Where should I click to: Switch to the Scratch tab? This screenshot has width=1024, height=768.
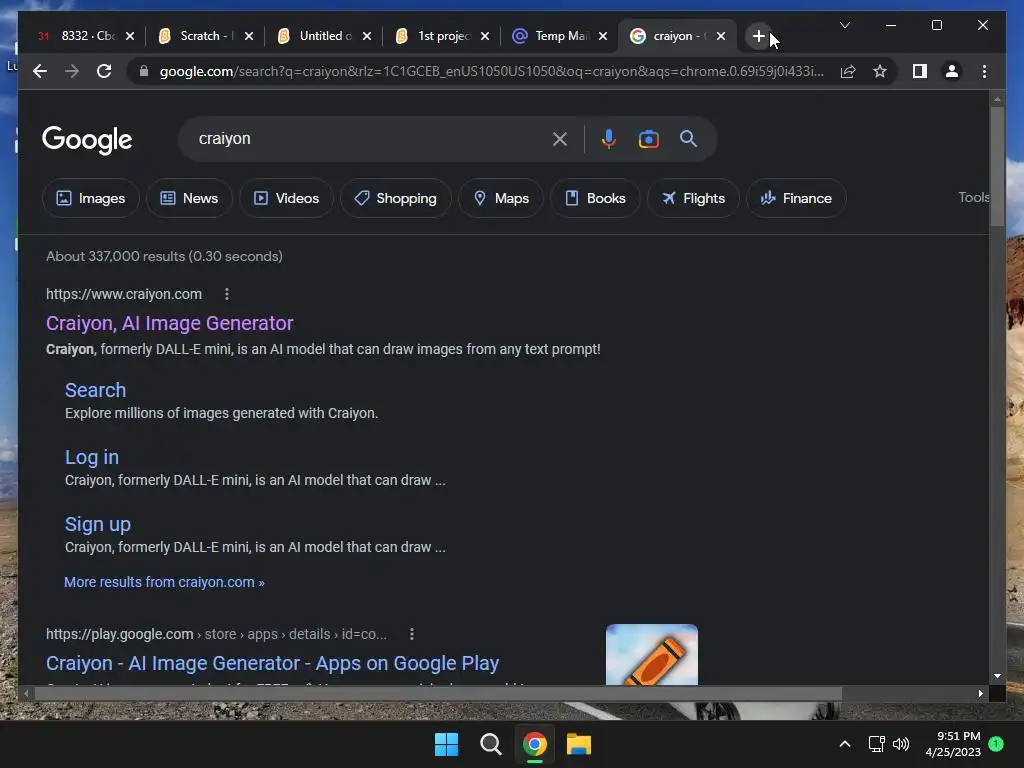(x=196, y=36)
